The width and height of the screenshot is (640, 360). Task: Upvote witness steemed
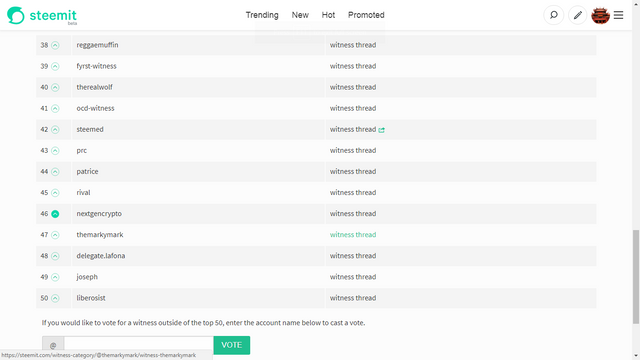click(55, 129)
